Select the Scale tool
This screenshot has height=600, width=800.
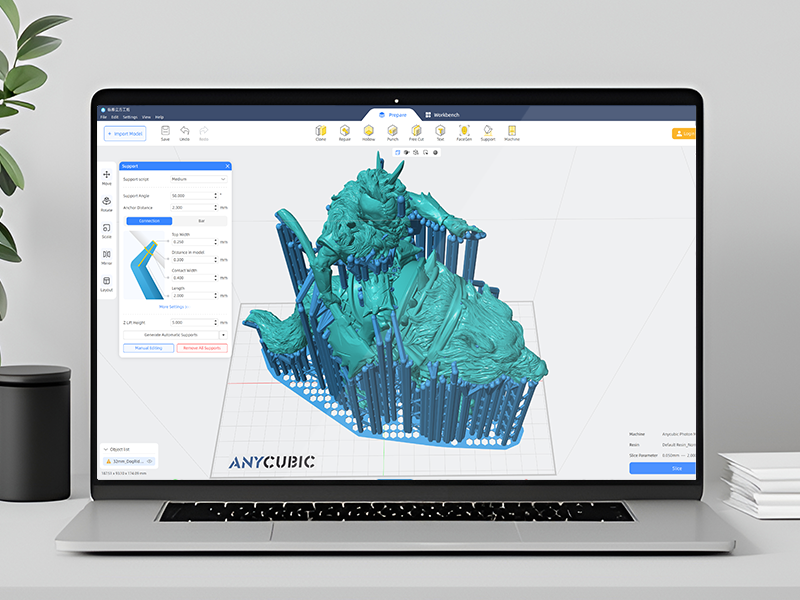[x=107, y=231]
